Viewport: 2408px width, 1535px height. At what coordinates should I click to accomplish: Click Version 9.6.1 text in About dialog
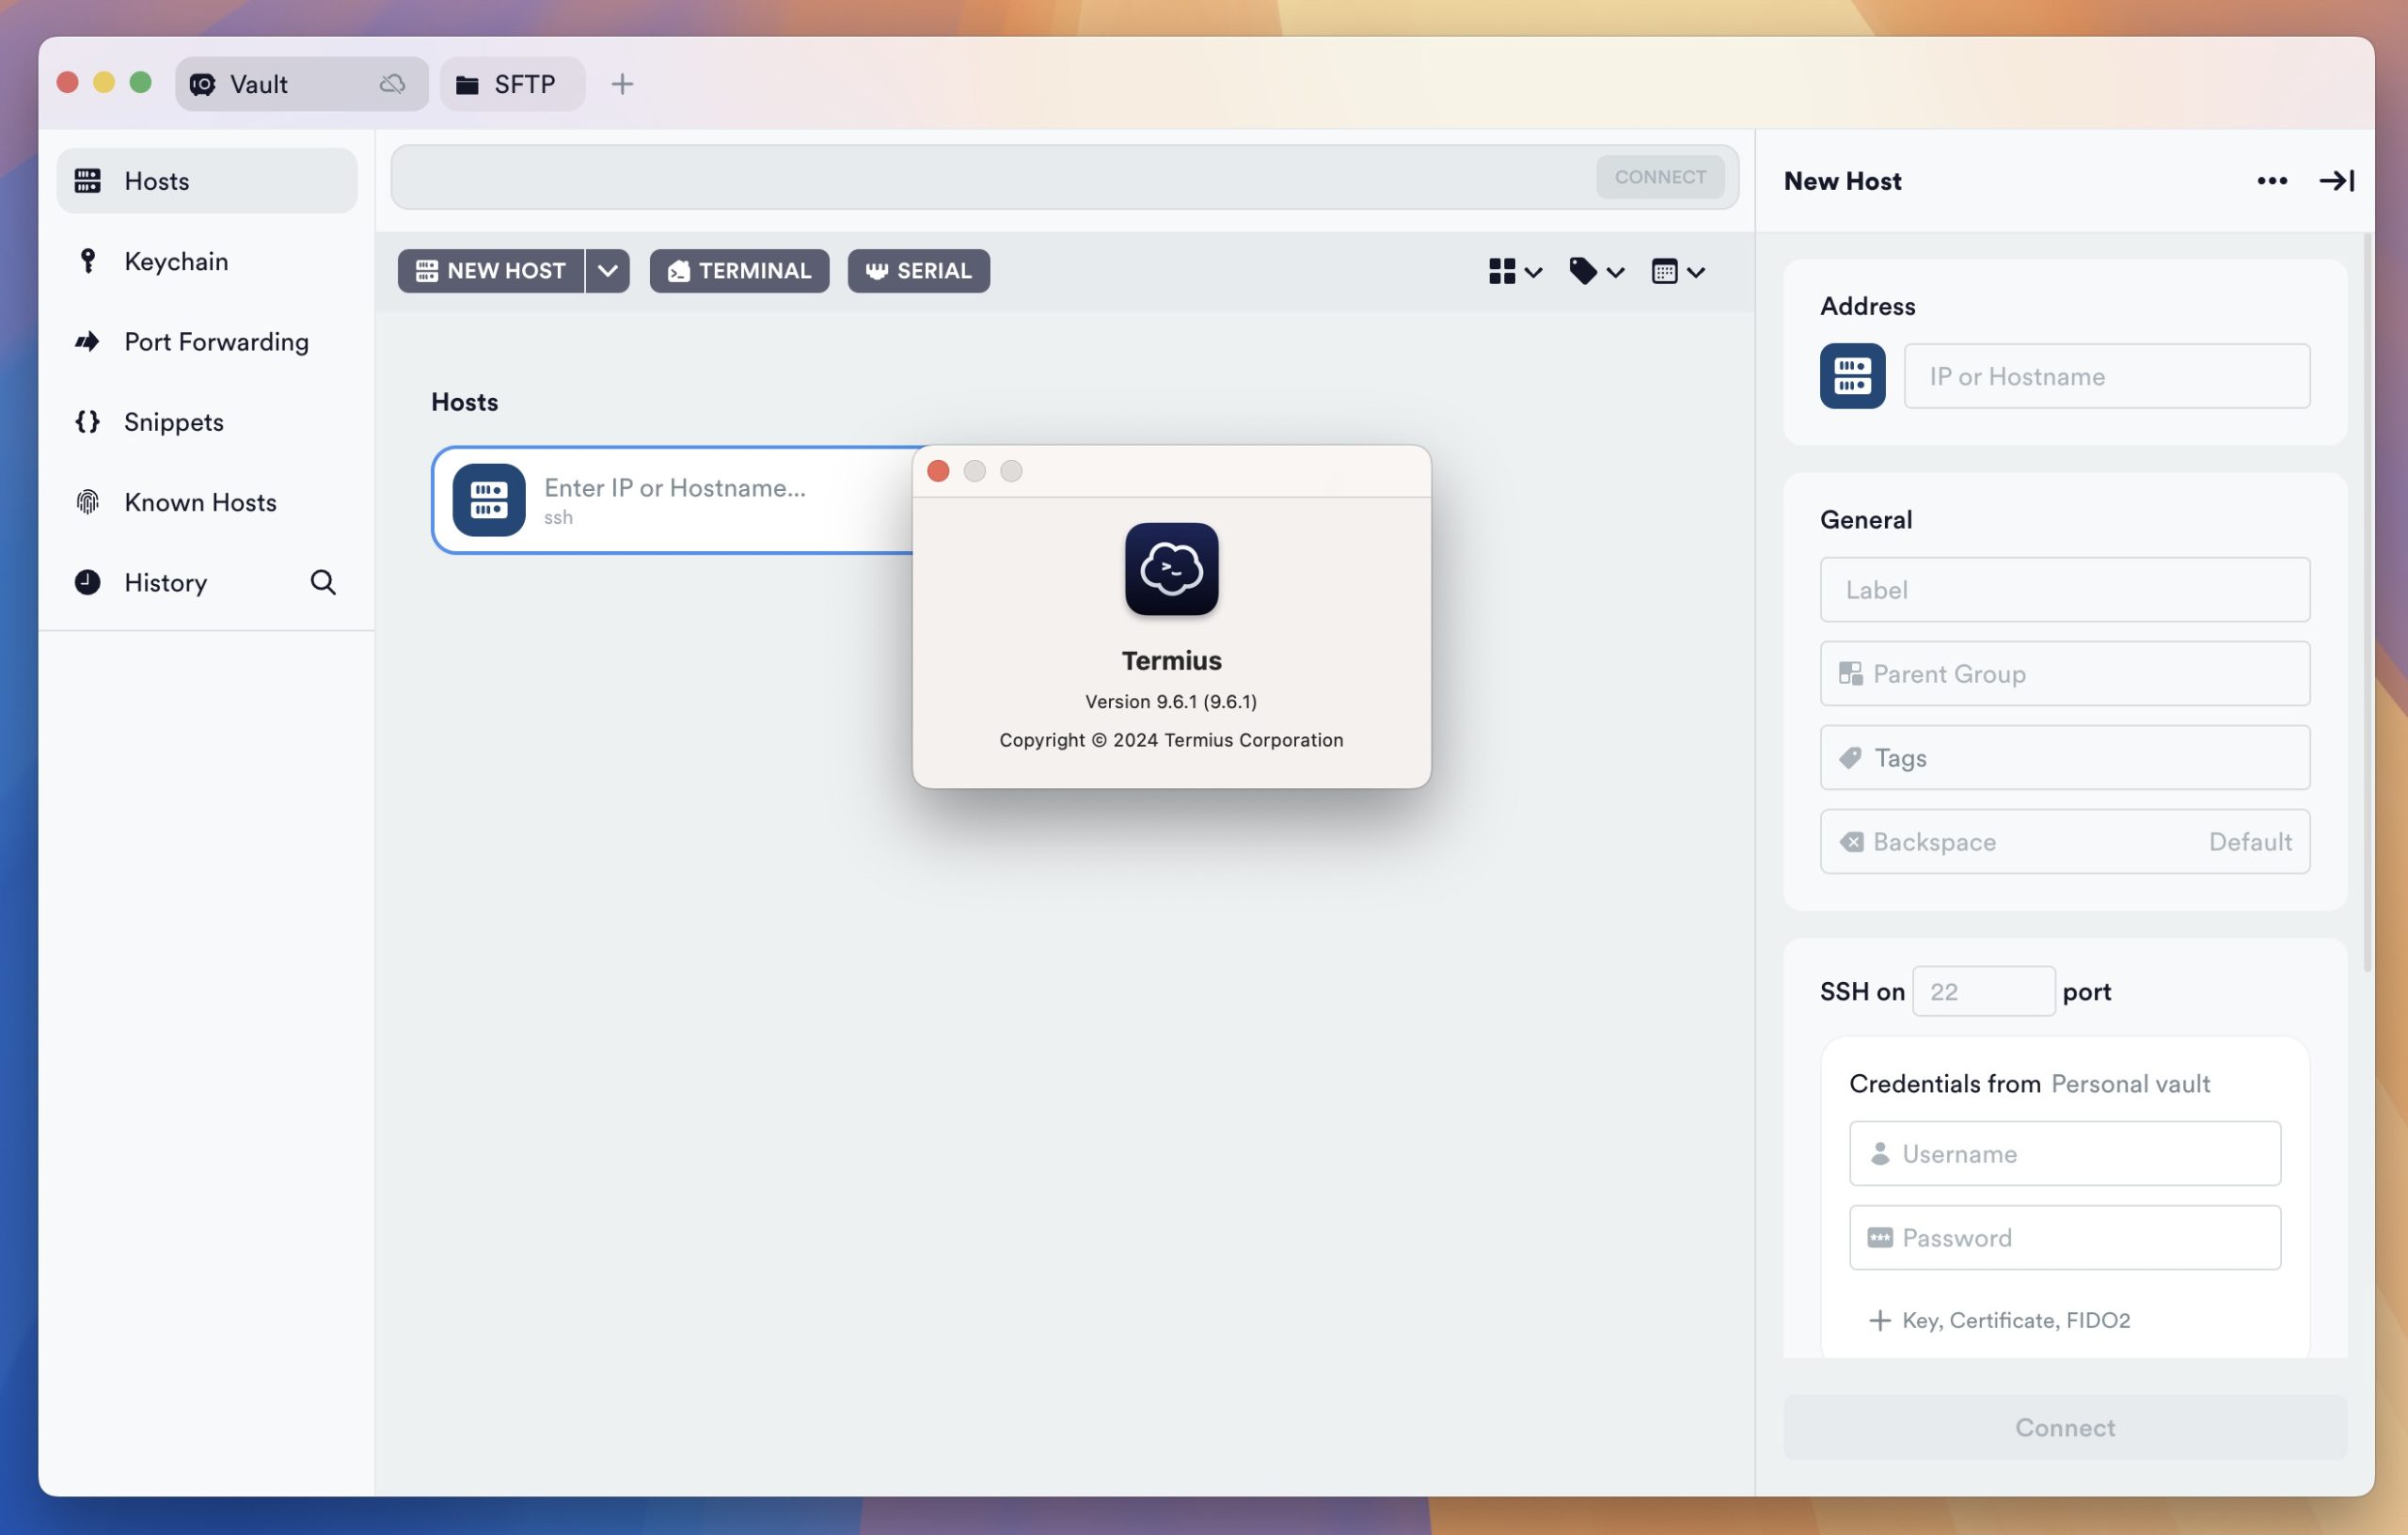click(1171, 702)
